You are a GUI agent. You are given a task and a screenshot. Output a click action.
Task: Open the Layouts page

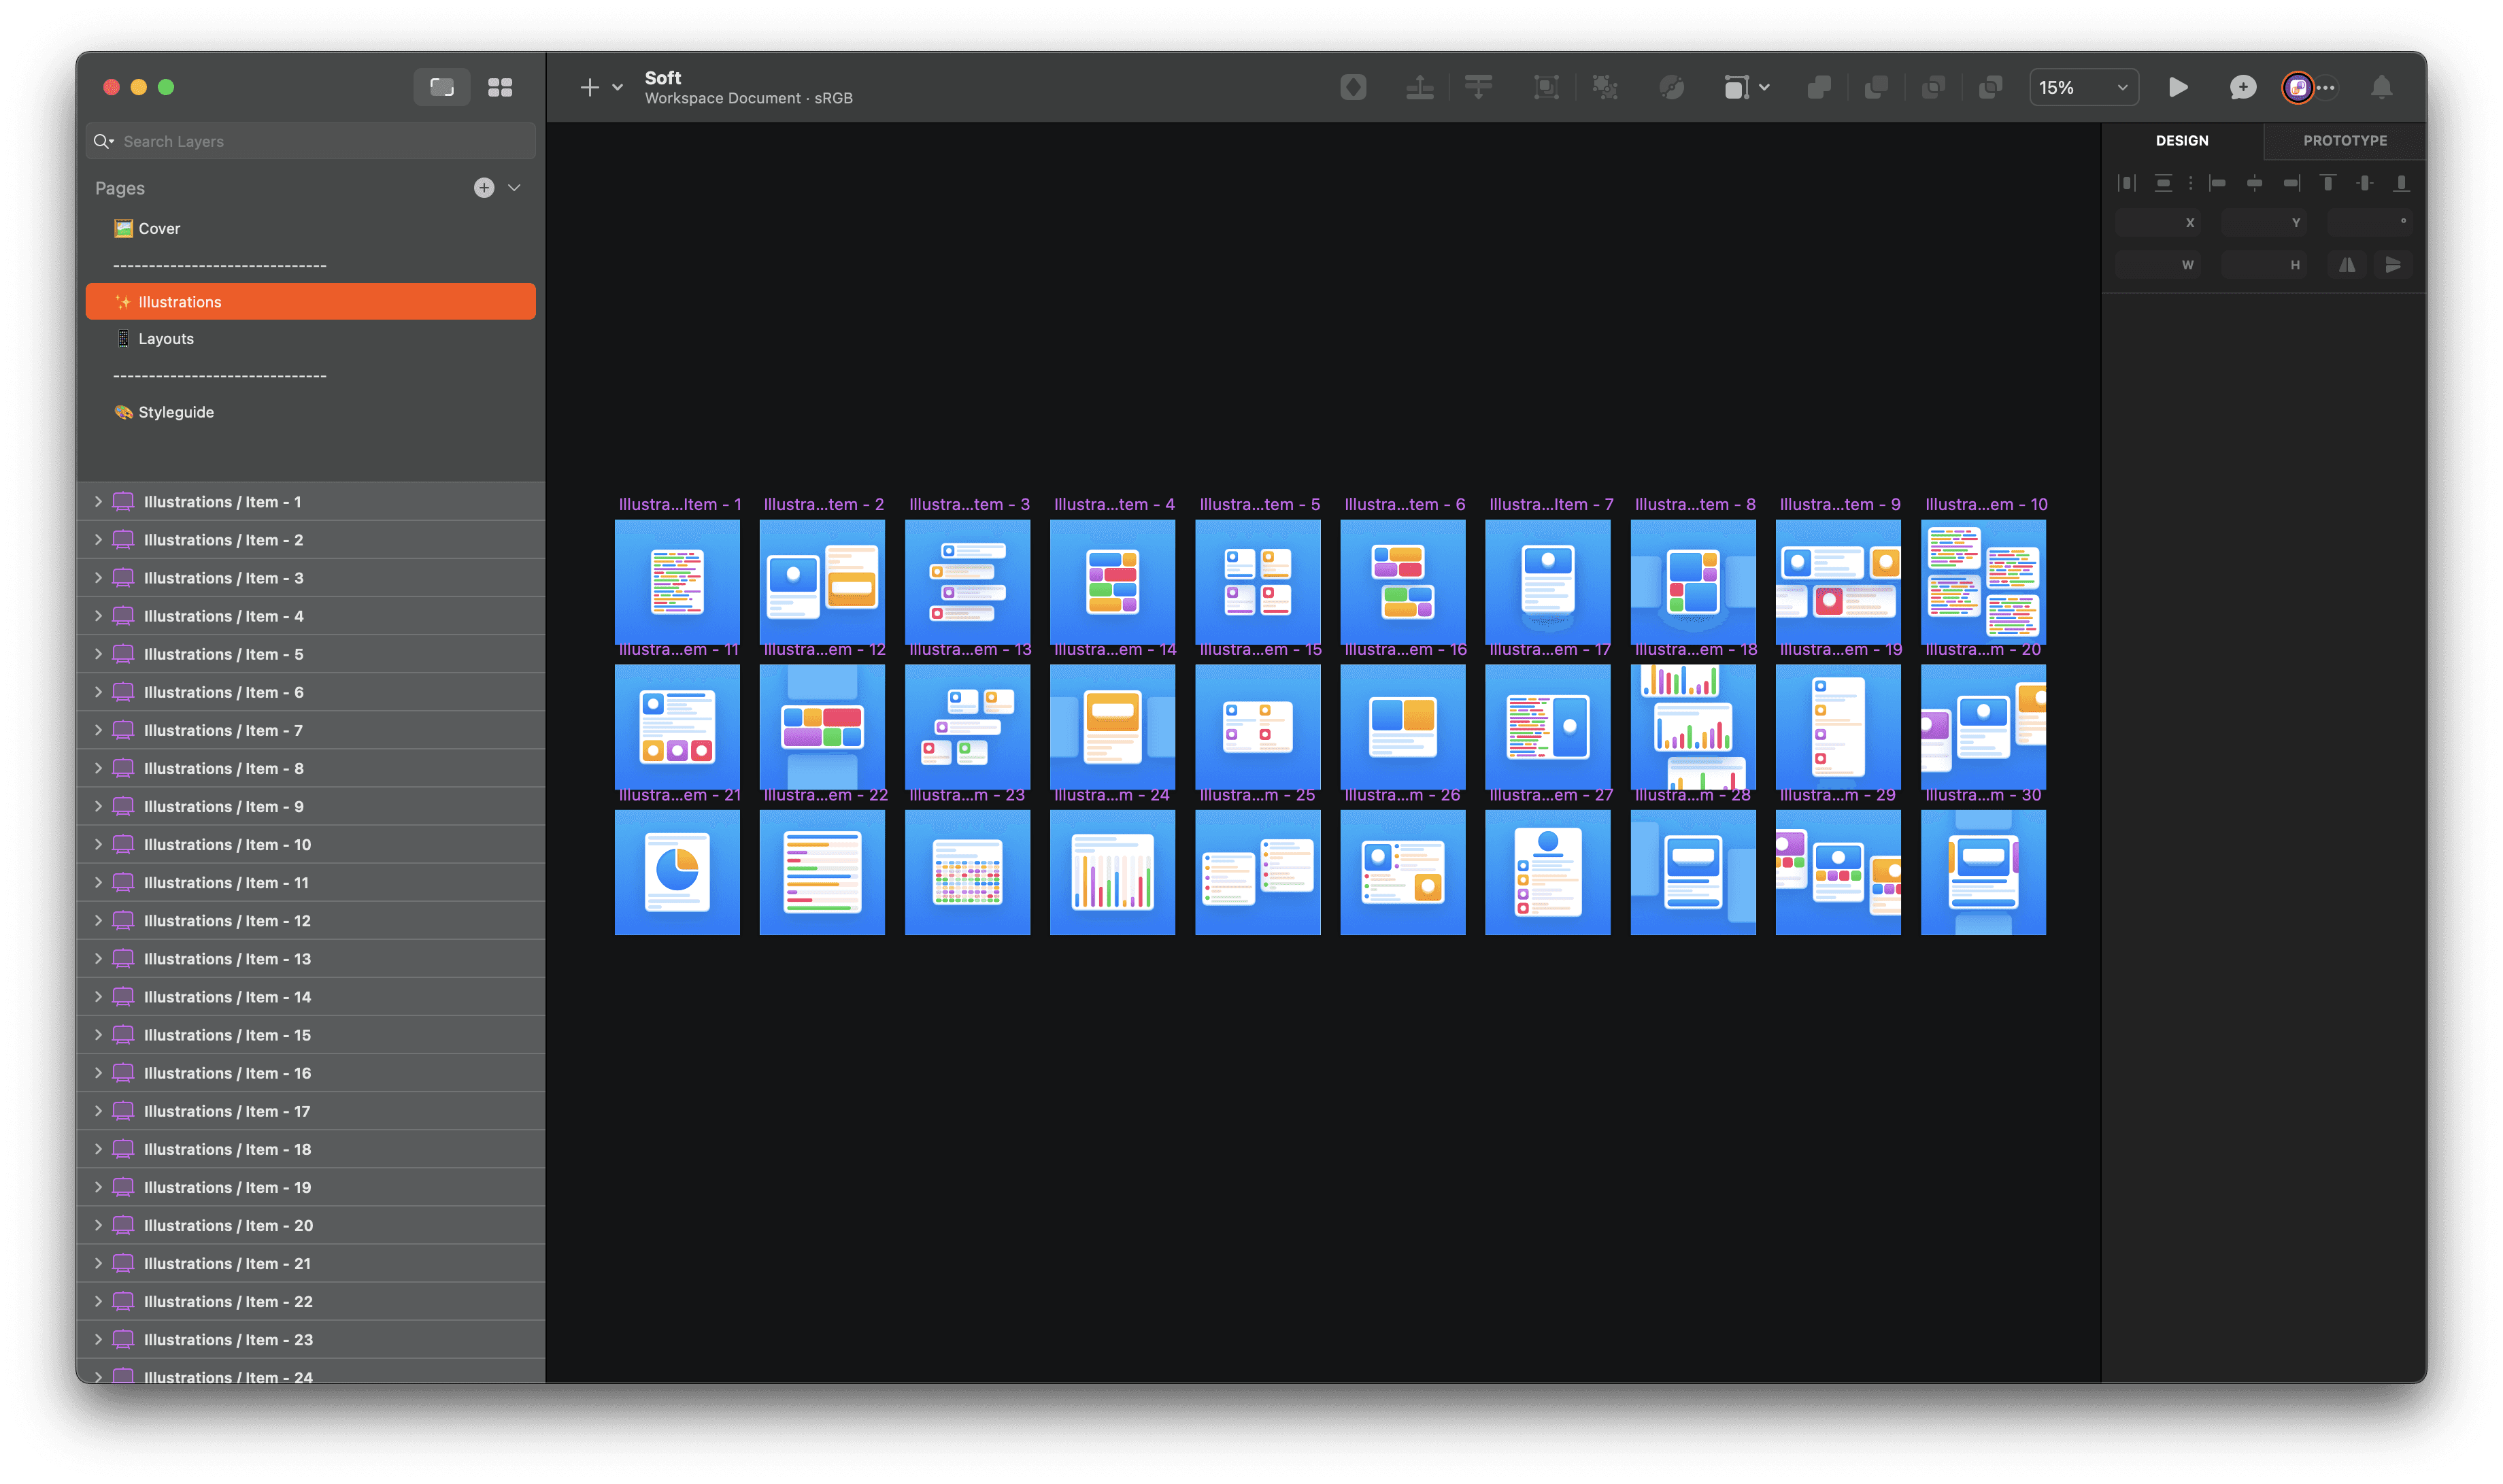click(166, 339)
